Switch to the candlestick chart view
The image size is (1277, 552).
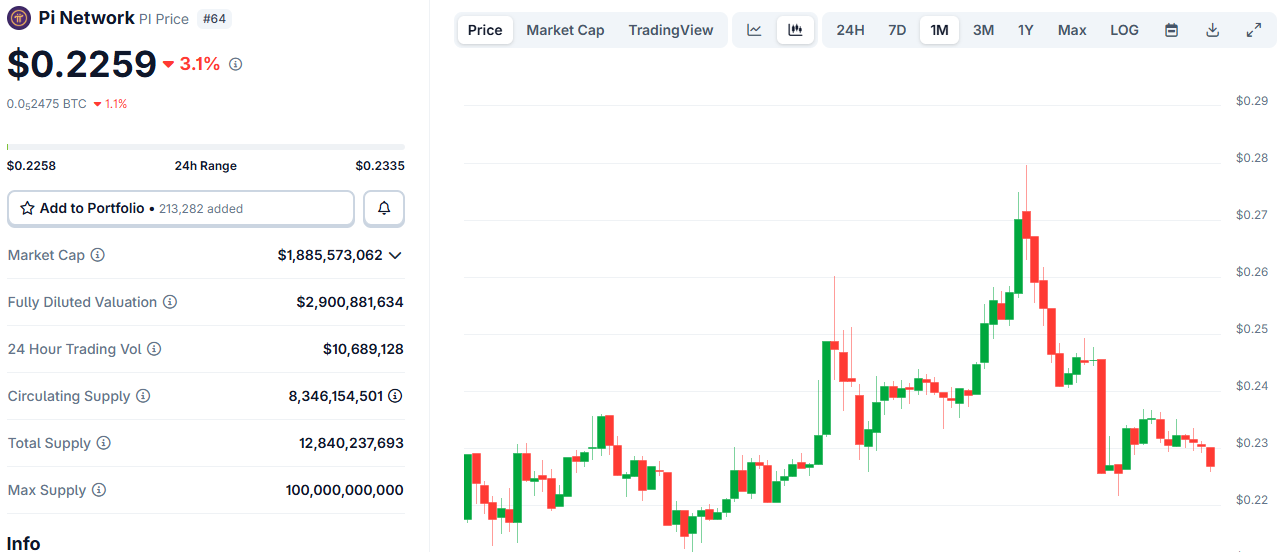point(795,30)
